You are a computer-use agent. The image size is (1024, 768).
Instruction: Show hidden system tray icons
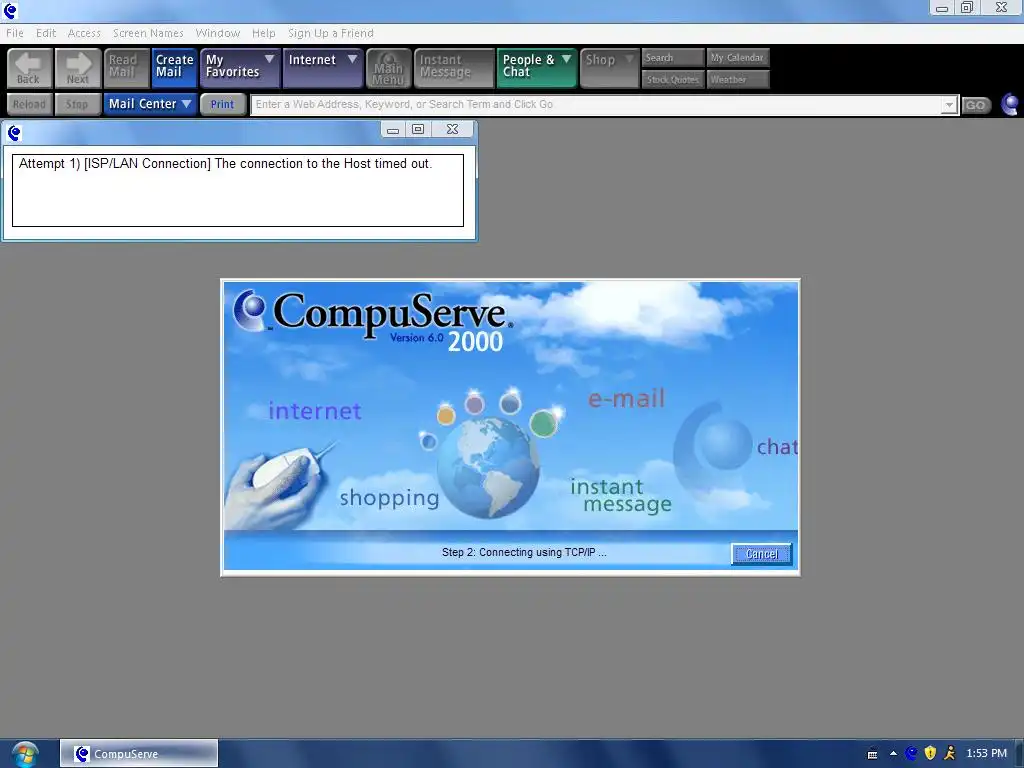[893, 754]
